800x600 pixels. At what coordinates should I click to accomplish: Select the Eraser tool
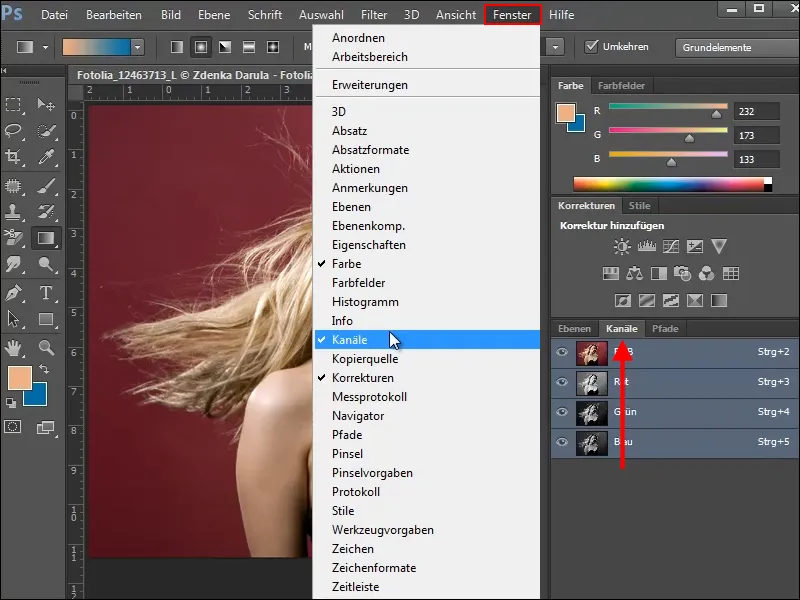(13, 238)
